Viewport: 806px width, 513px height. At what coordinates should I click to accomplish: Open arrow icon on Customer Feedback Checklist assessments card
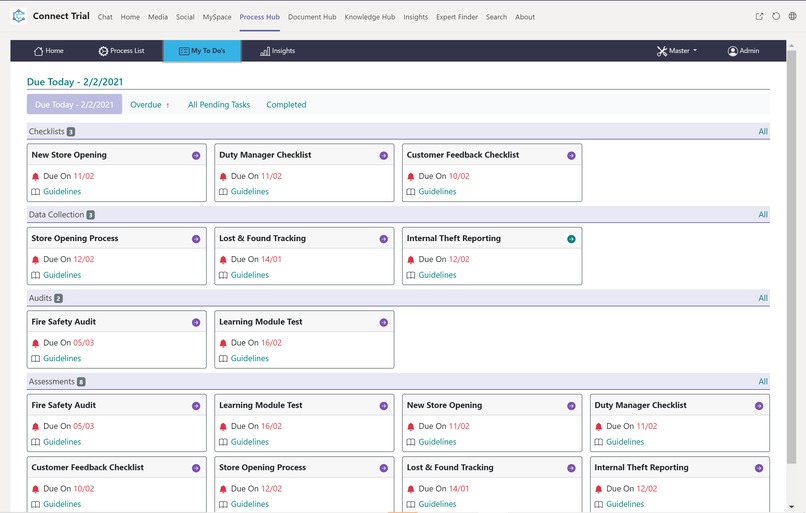coord(196,468)
